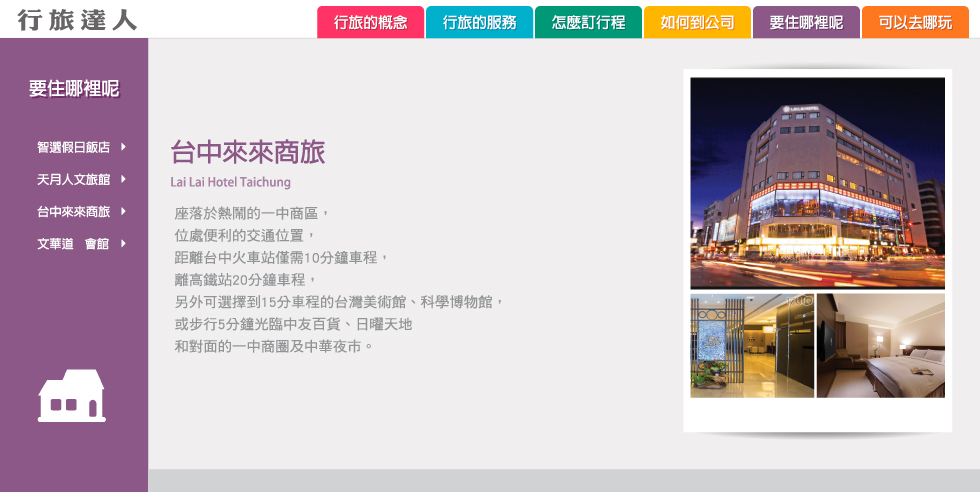This screenshot has height=492, width=980.
Task: Click the arrow beside 台中來來商旅
Action: click(x=123, y=211)
